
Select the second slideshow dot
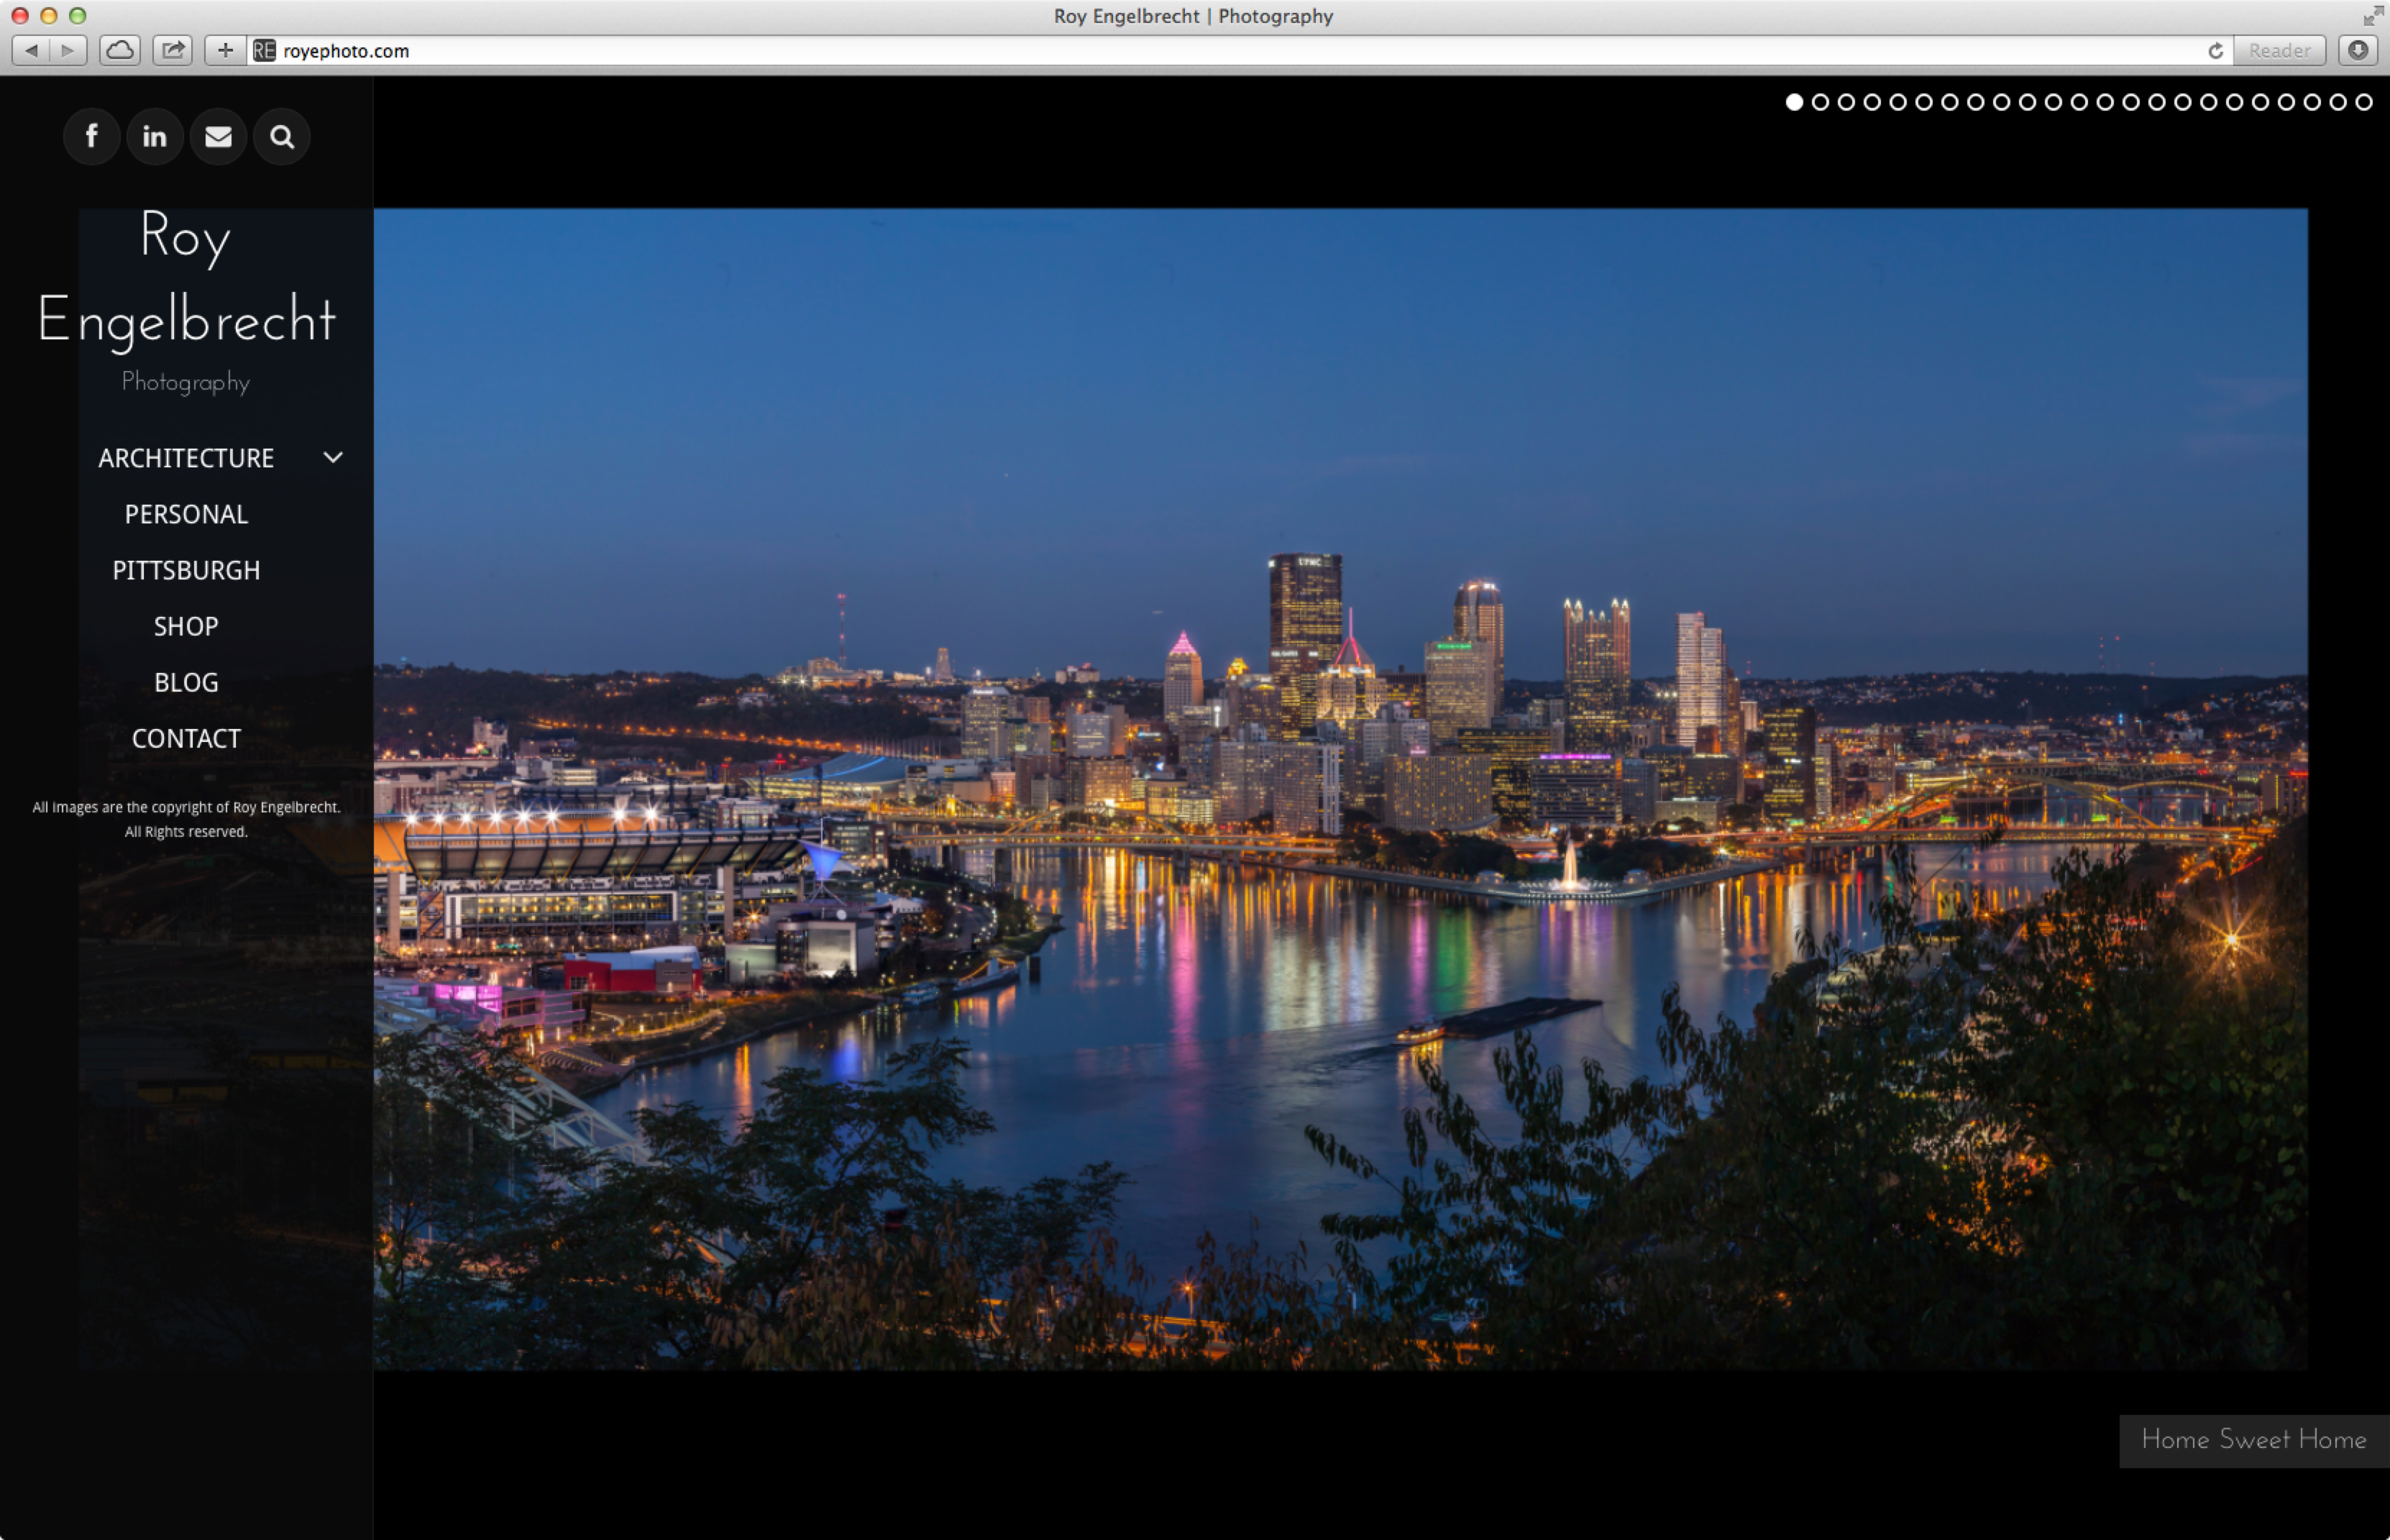[x=1820, y=102]
